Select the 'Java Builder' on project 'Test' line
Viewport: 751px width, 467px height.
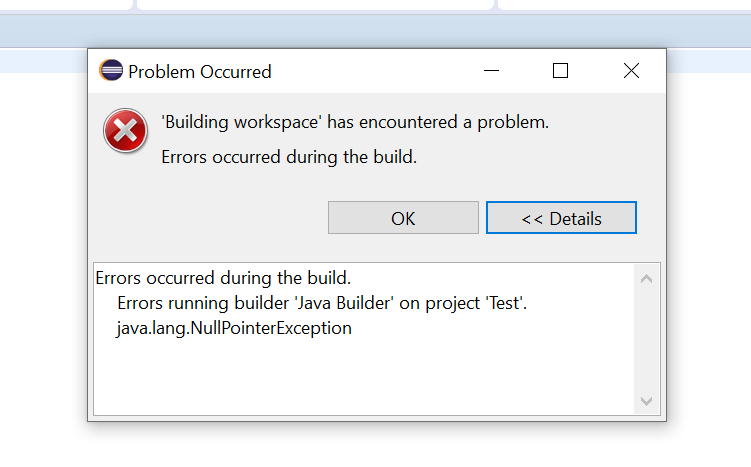[322, 303]
